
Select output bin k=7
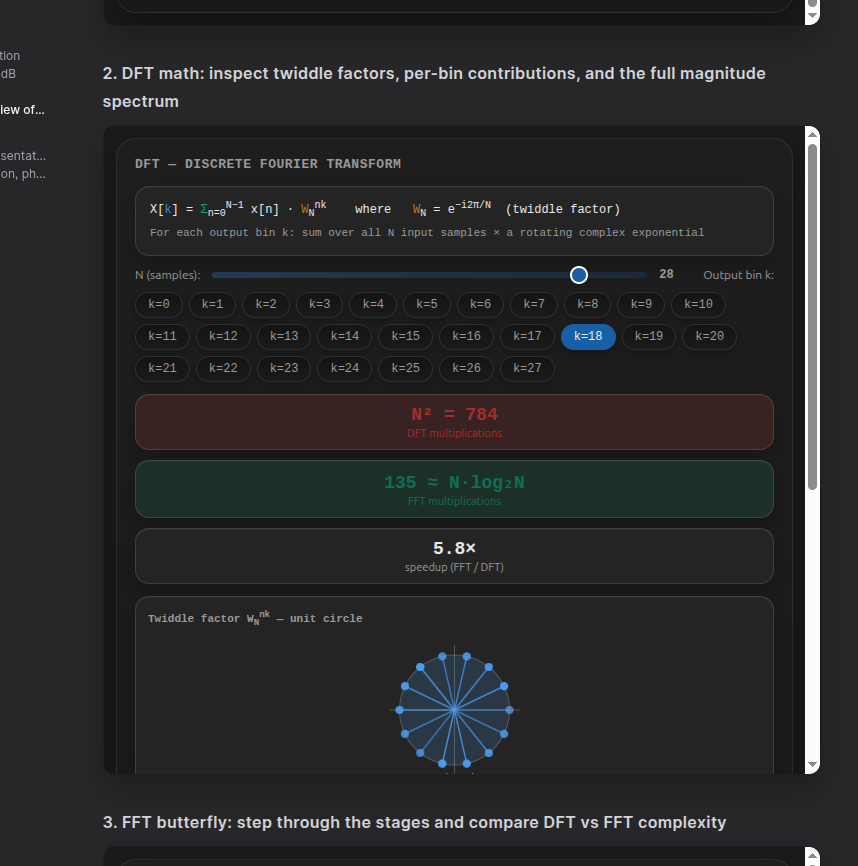click(534, 304)
